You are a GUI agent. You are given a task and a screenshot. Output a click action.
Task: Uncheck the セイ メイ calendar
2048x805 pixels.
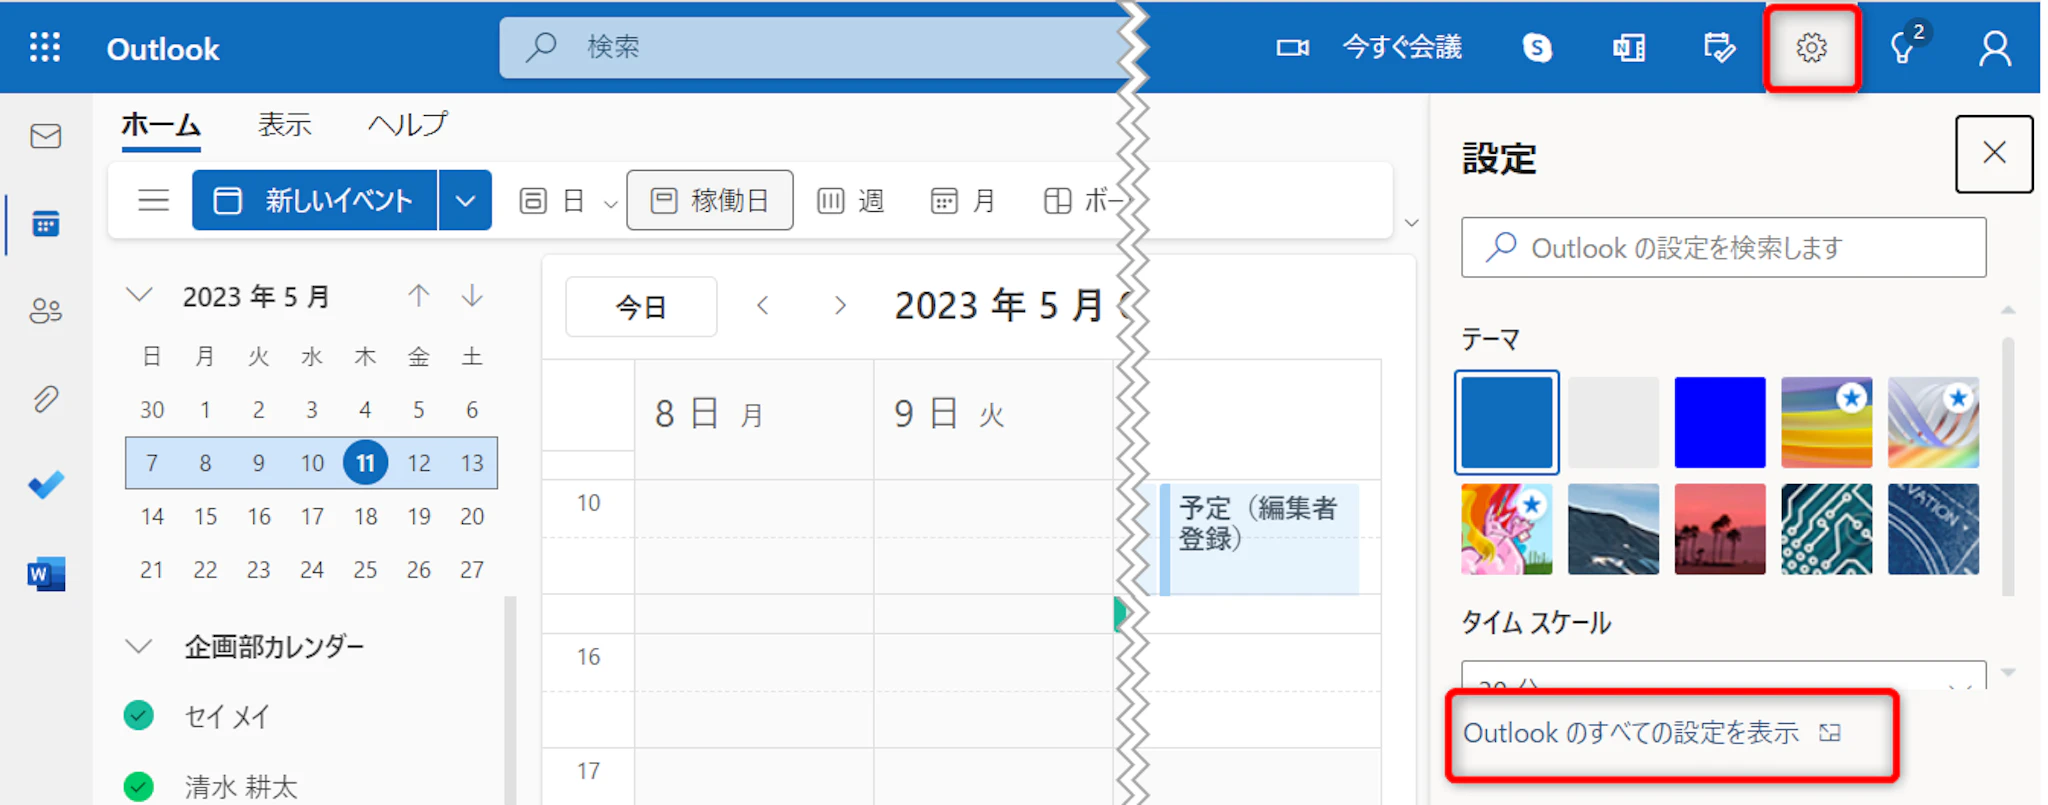pyautogui.click(x=139, y=716)
